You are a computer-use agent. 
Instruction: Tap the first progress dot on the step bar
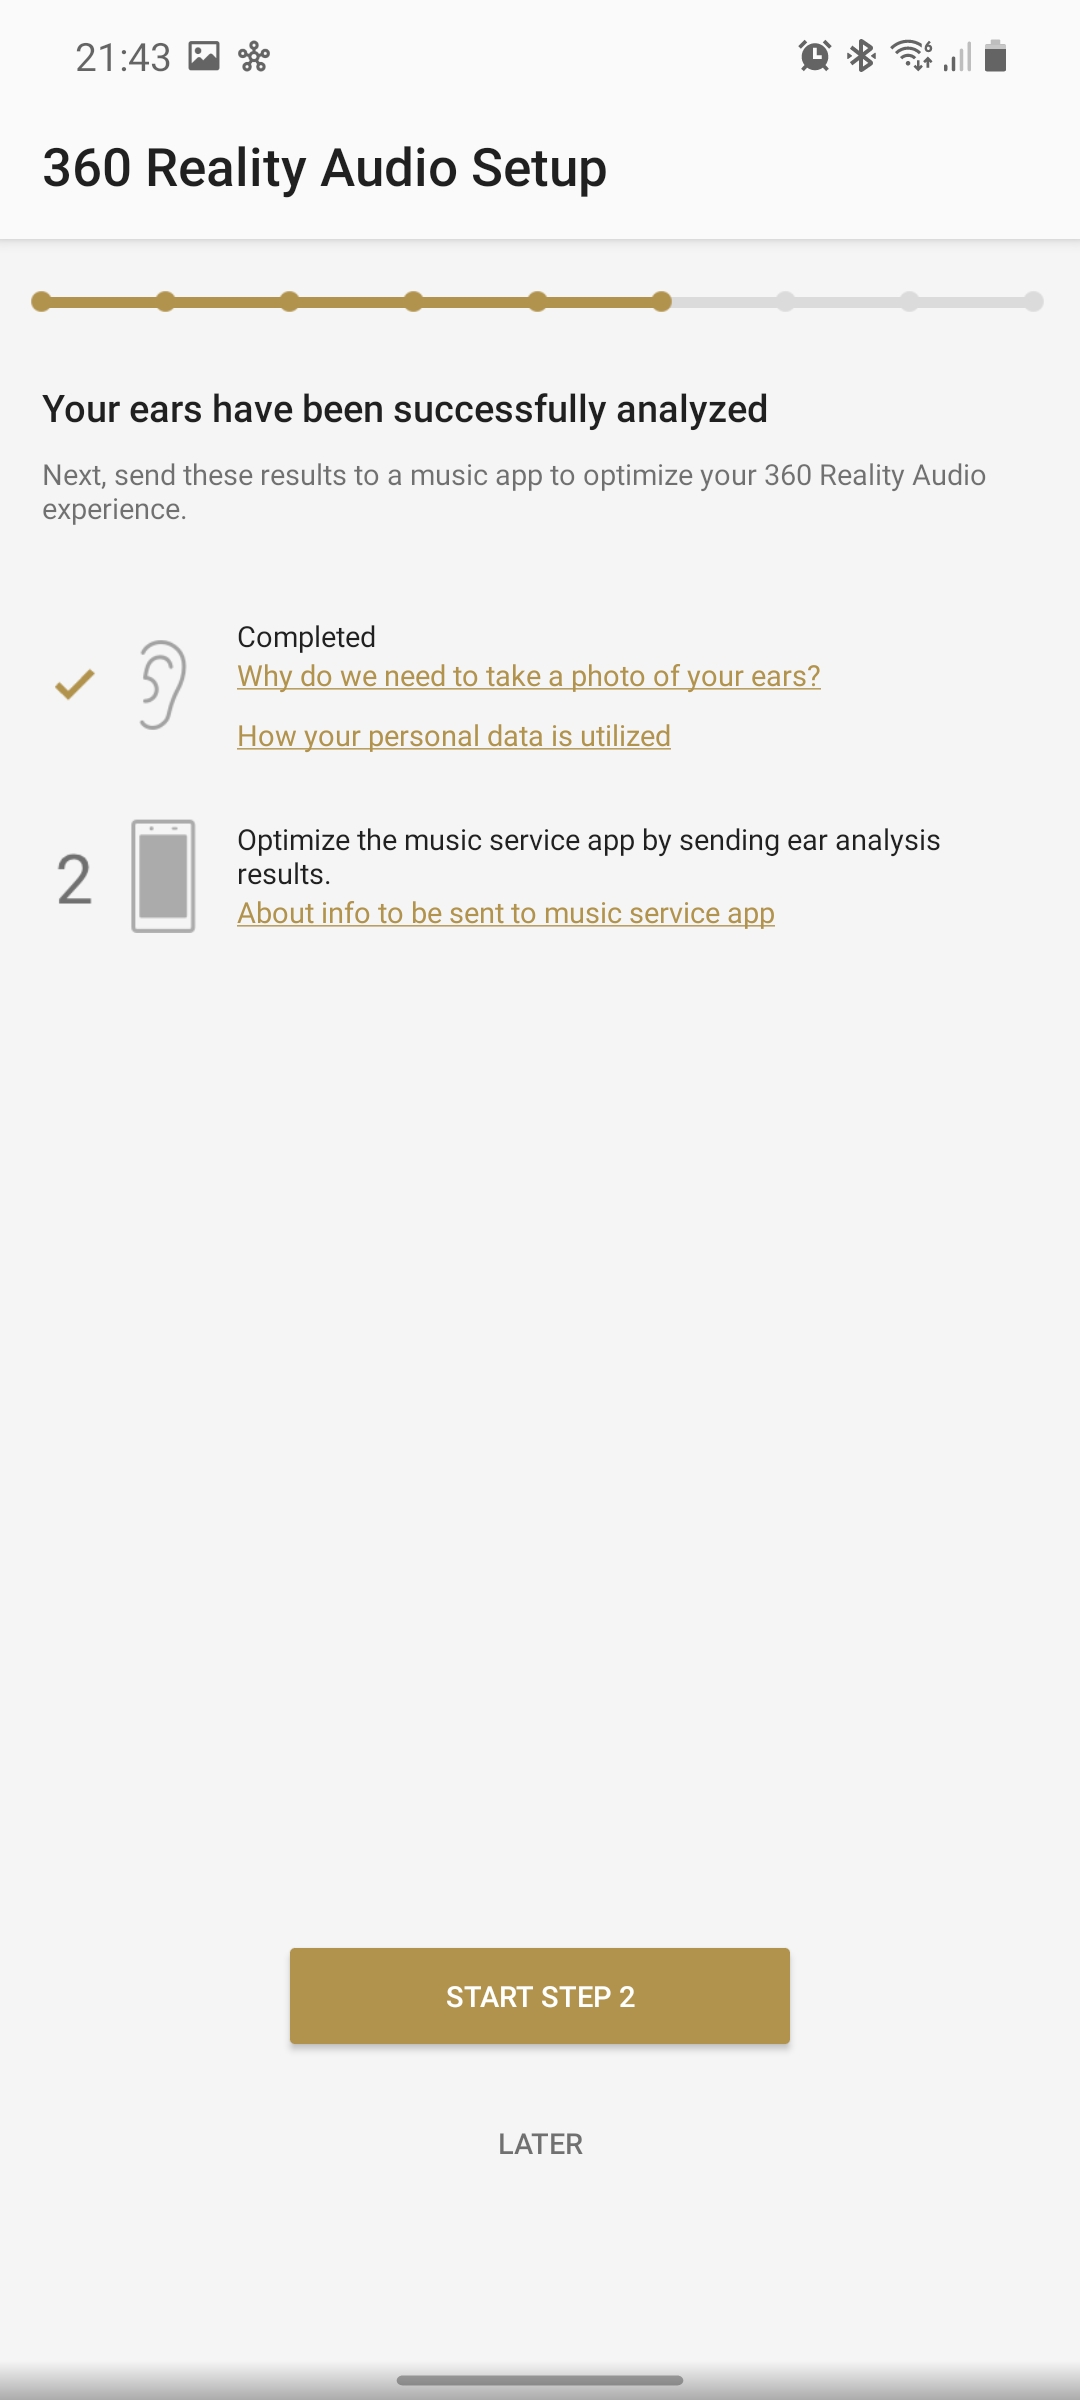(x=41, y=302)
